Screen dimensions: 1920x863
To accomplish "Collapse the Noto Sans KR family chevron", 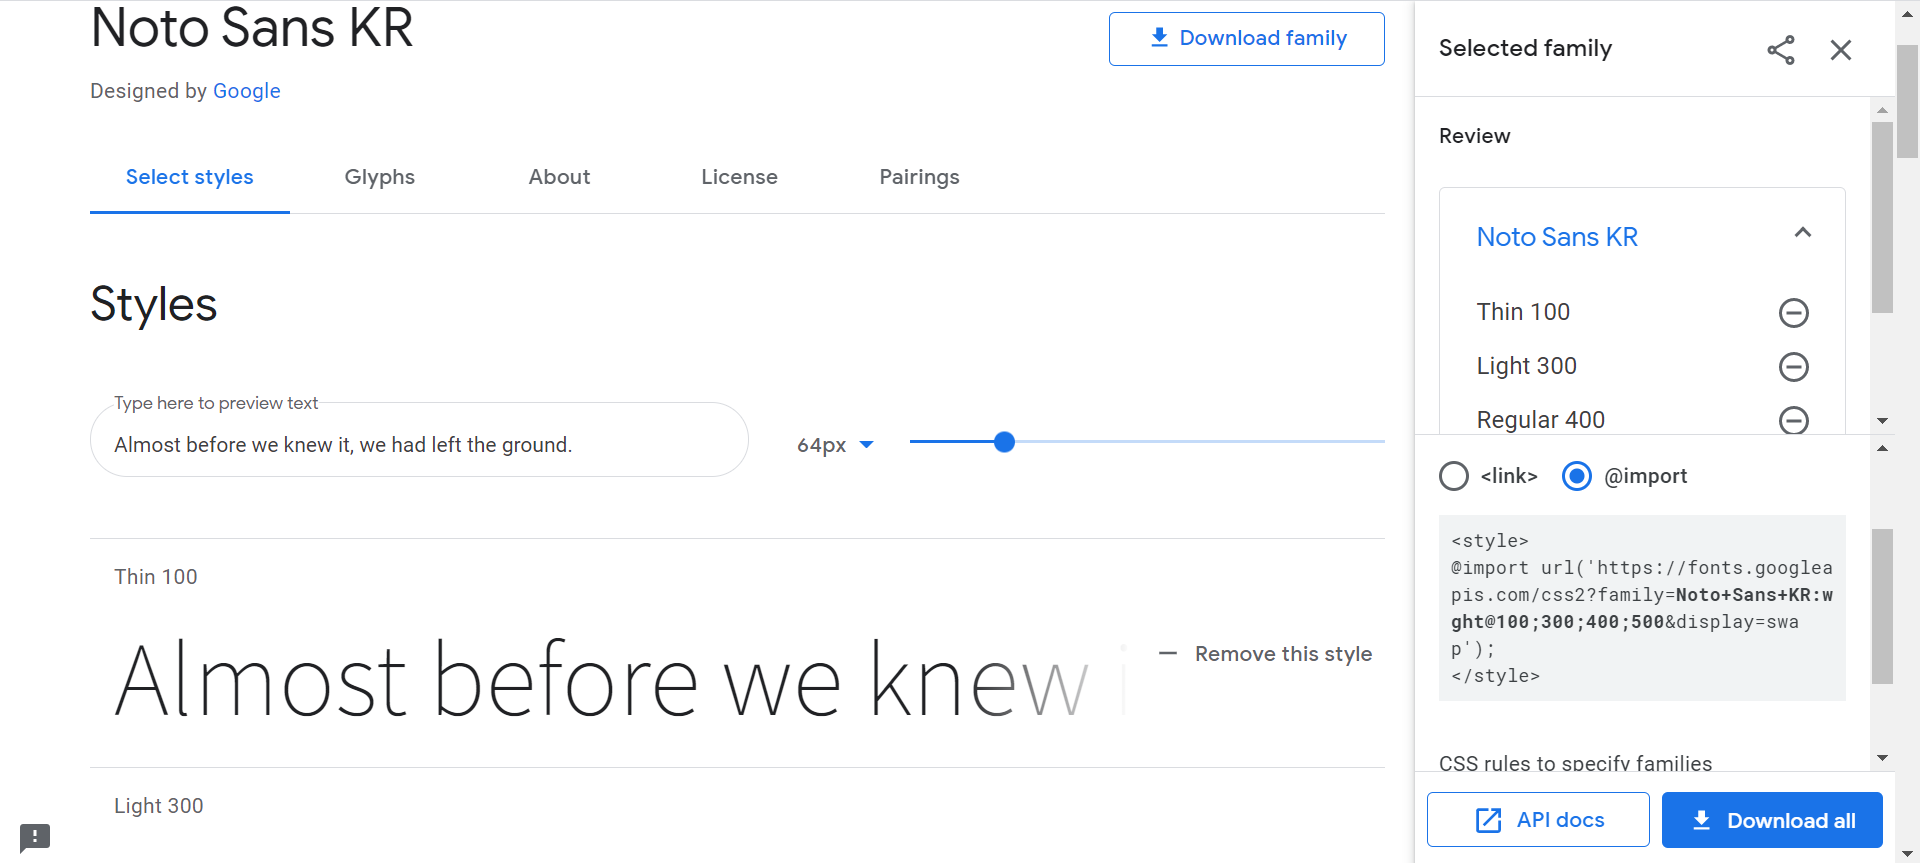I will tap(1803, 233).
